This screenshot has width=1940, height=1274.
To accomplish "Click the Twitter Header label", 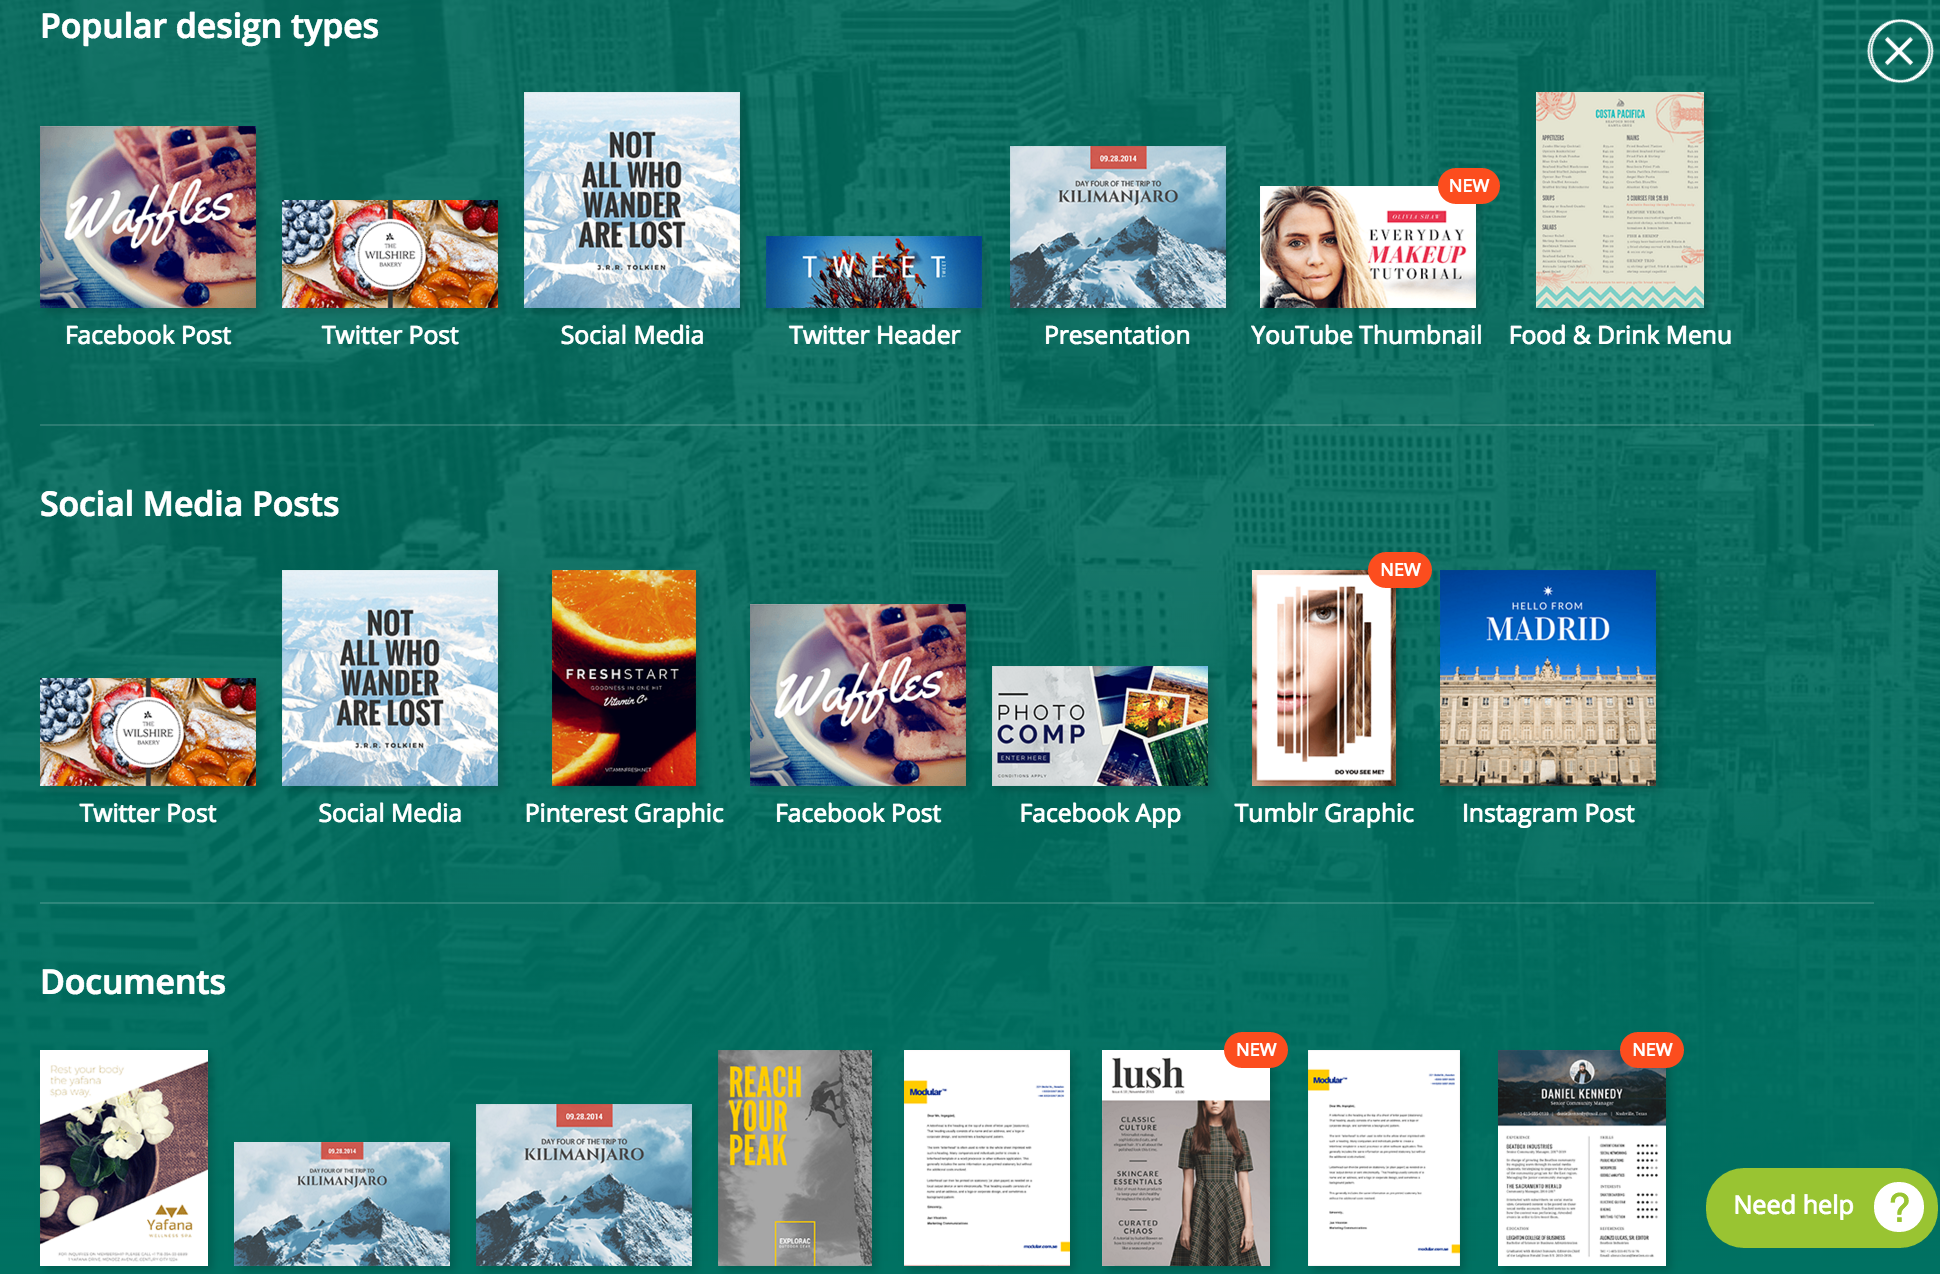I will click(x=874, y=335).
